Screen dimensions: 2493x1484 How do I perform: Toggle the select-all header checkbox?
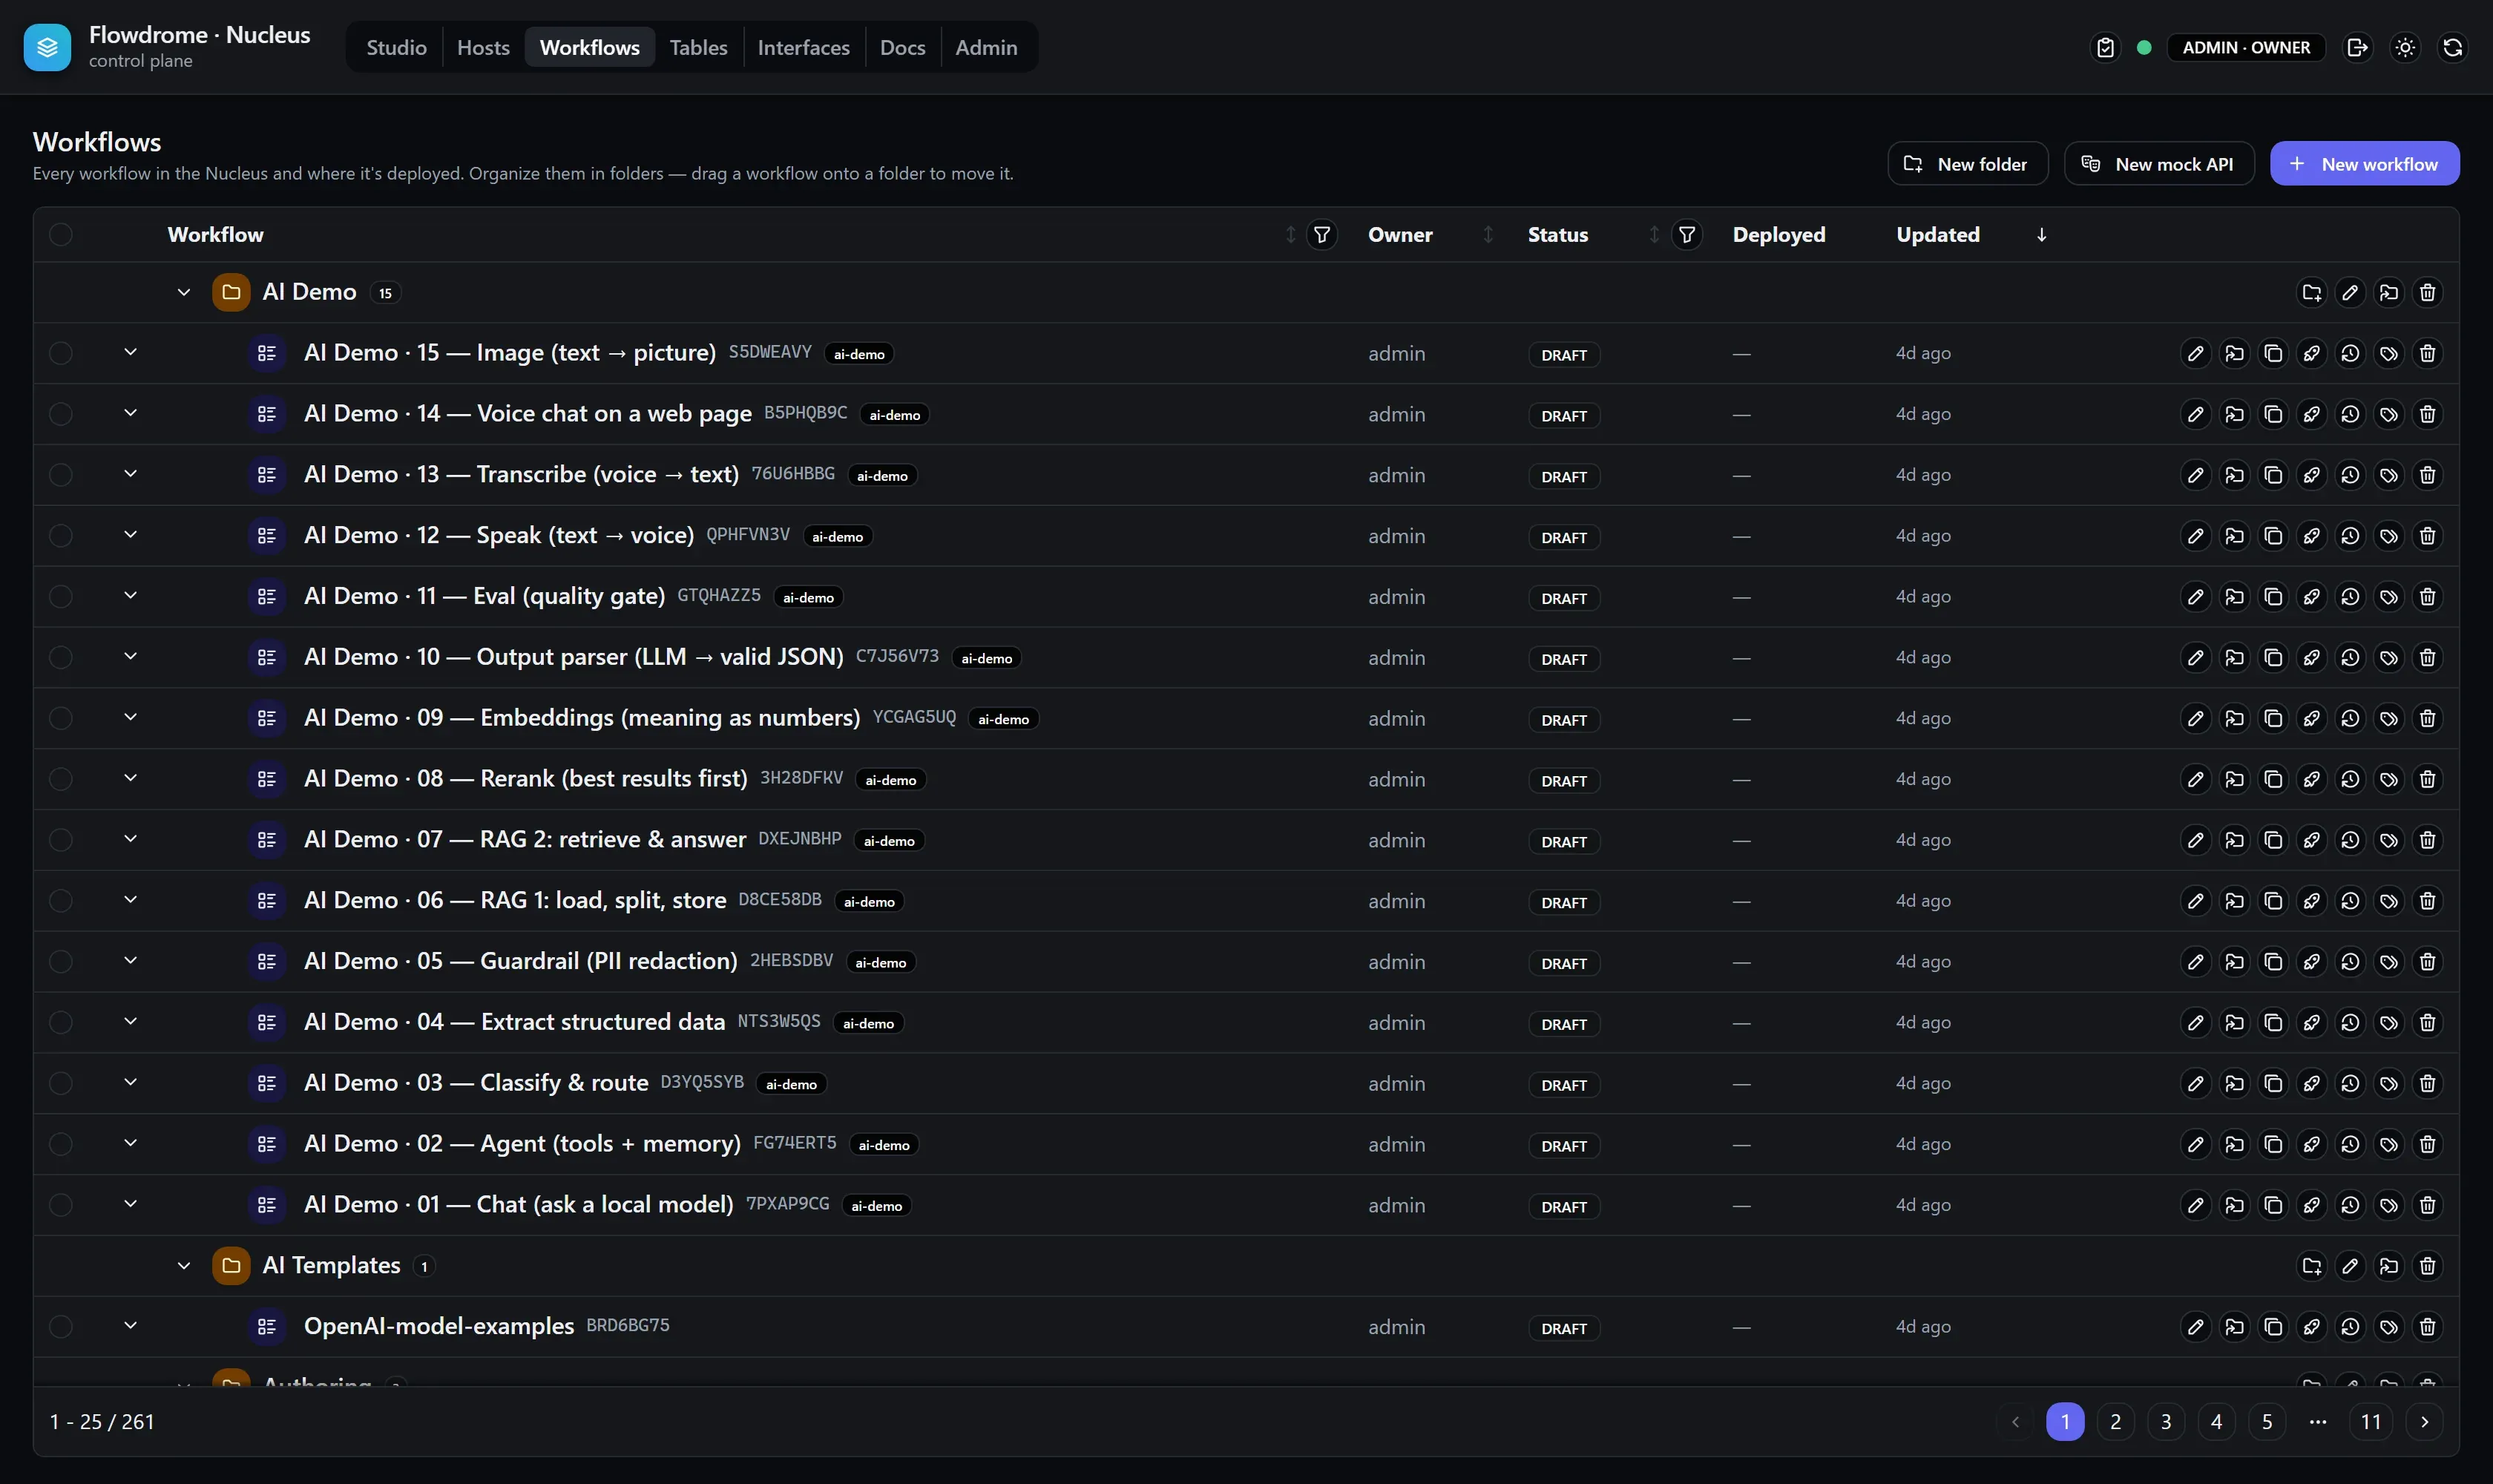pos(61,235)
